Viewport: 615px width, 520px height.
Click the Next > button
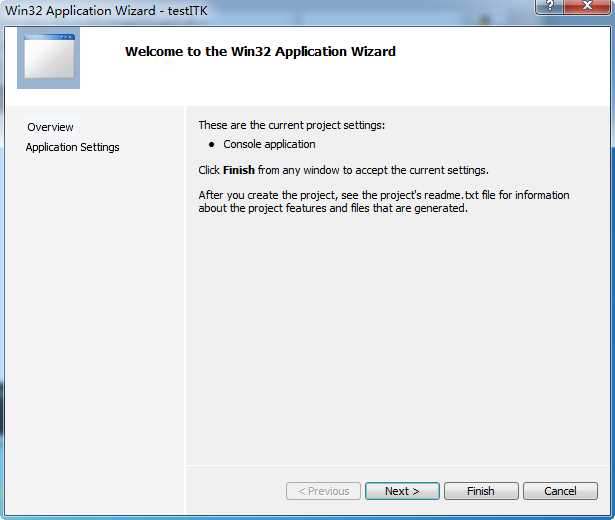coord(402,491)
